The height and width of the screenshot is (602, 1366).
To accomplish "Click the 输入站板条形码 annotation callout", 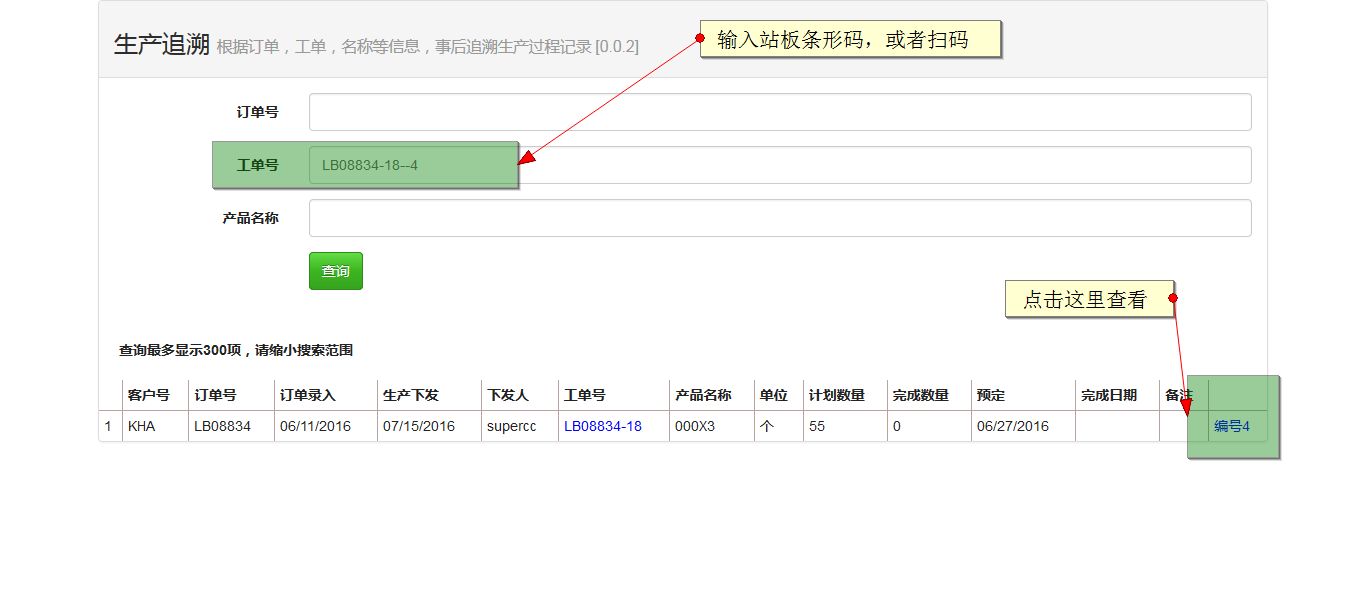I will click(x=852, y=39).
